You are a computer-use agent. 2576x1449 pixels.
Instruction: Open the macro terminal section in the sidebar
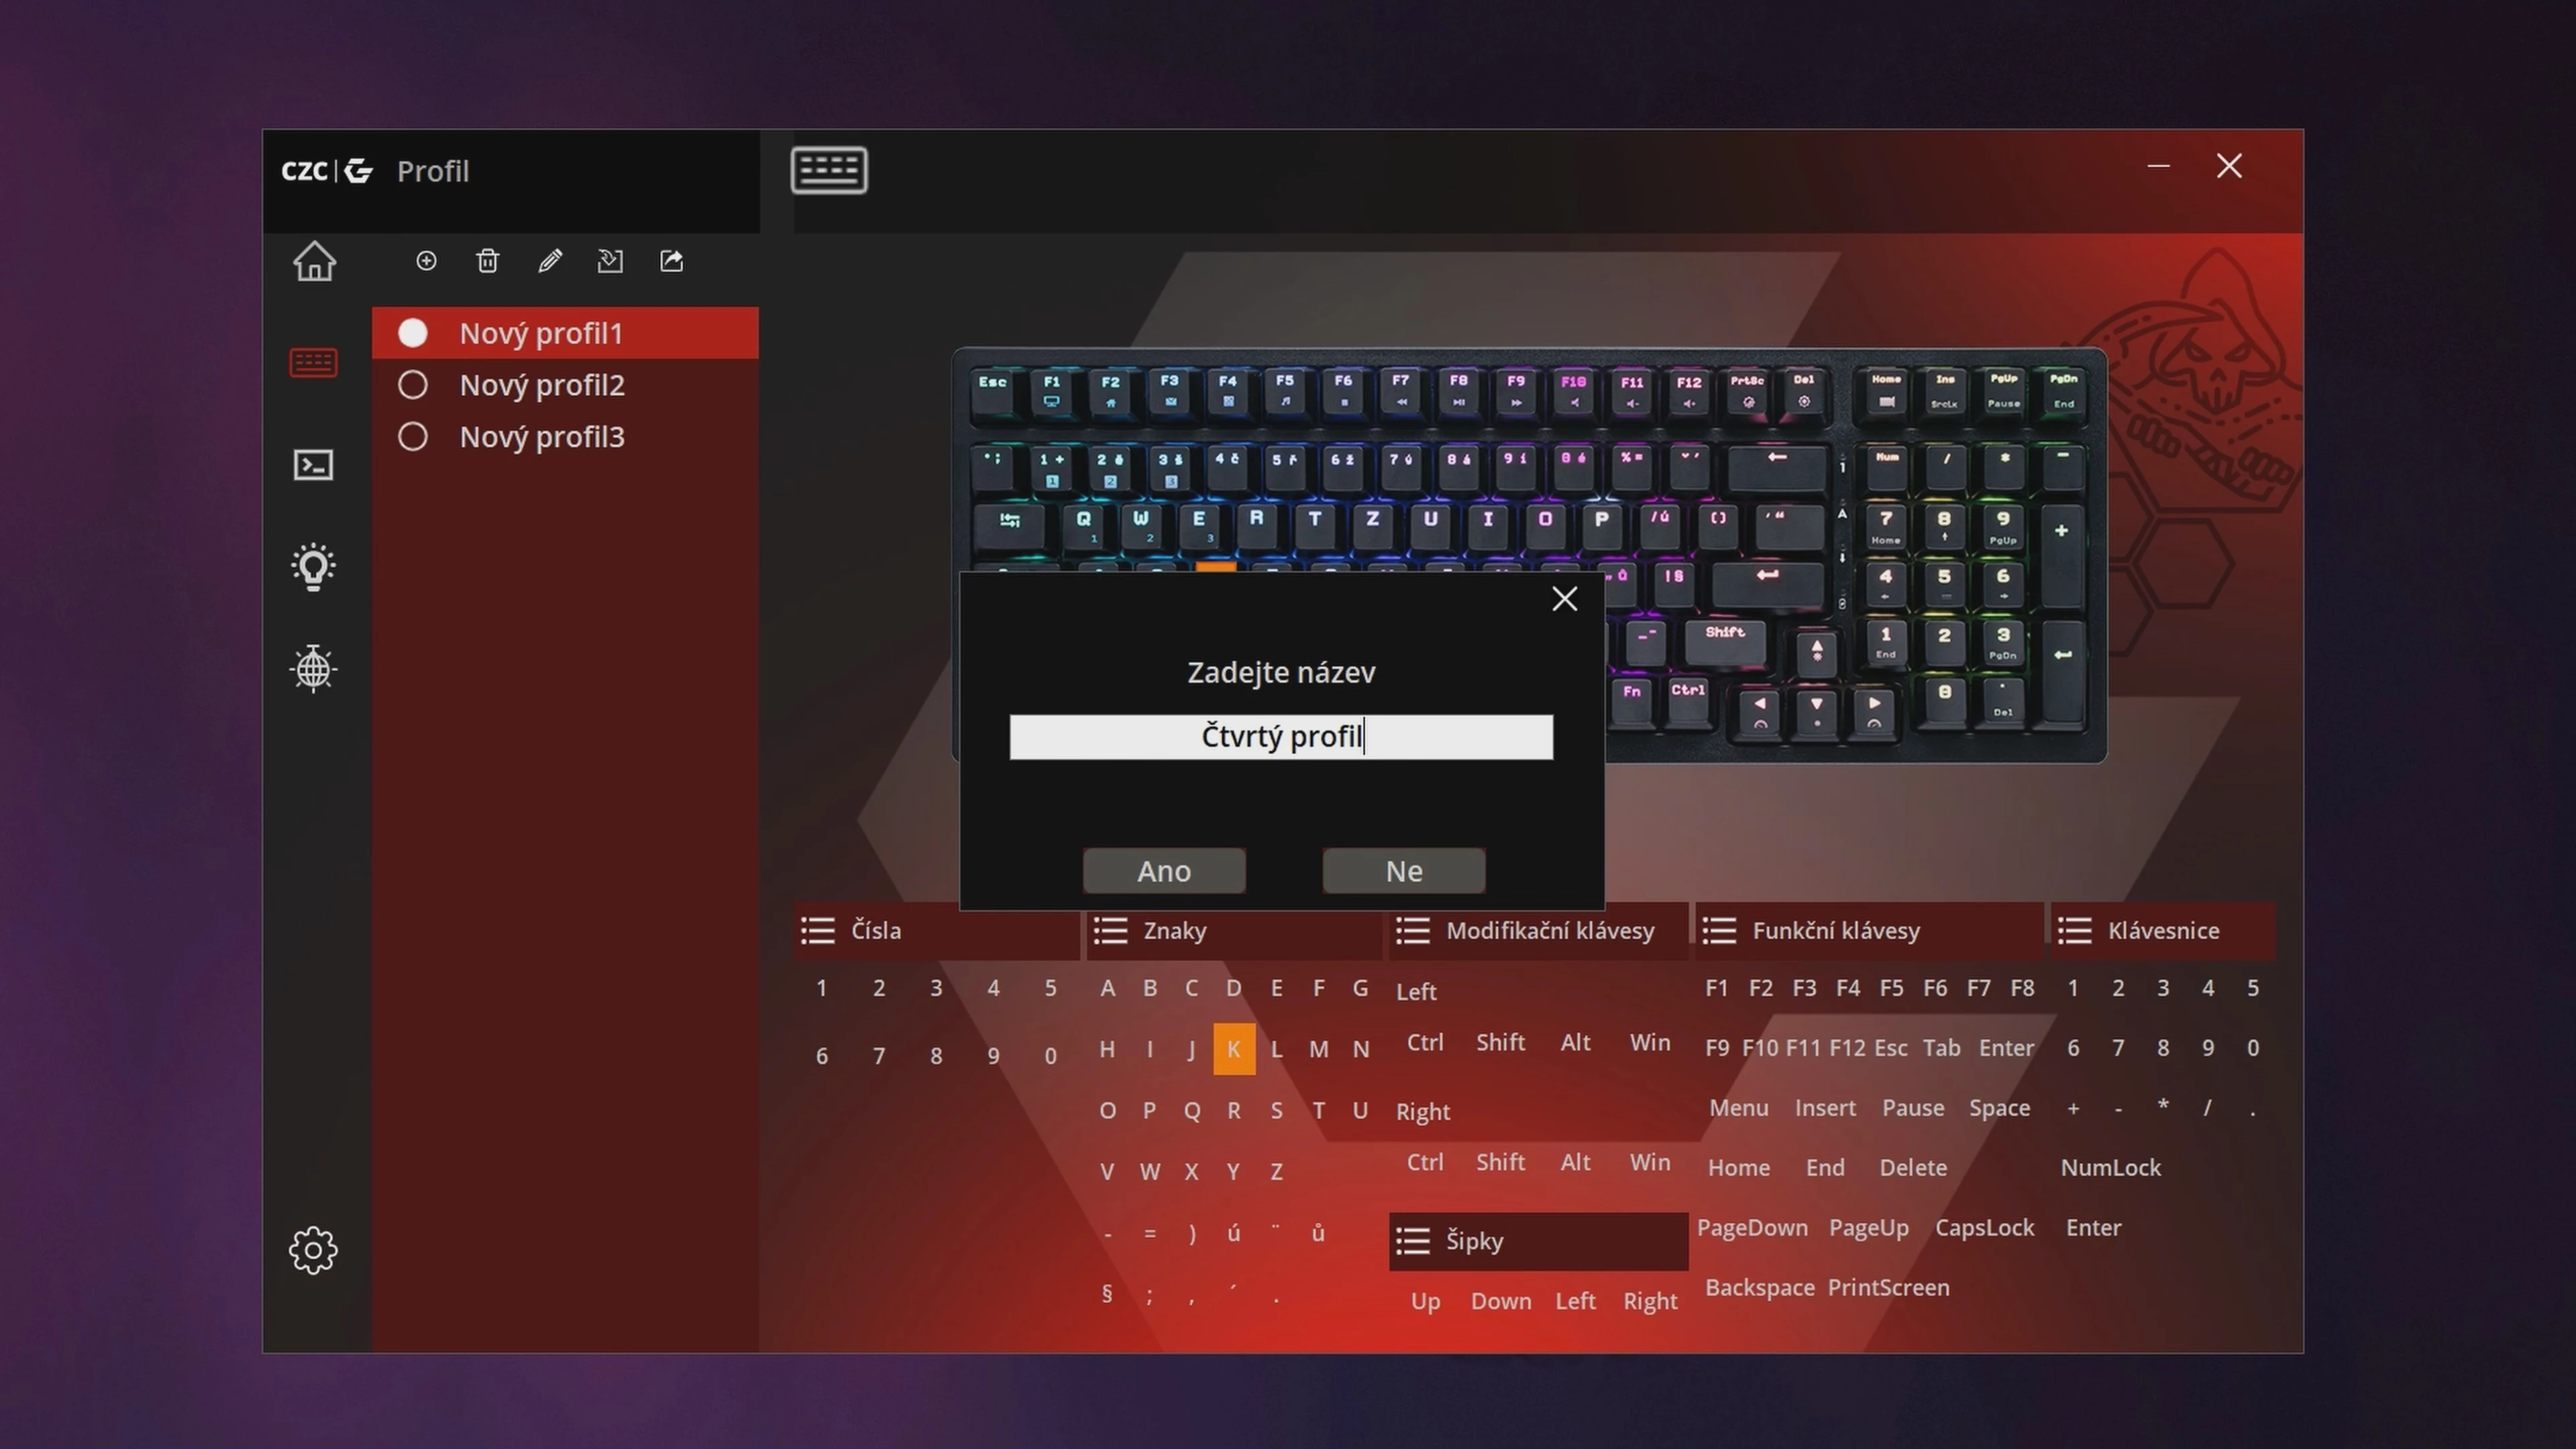coord(313,465)
